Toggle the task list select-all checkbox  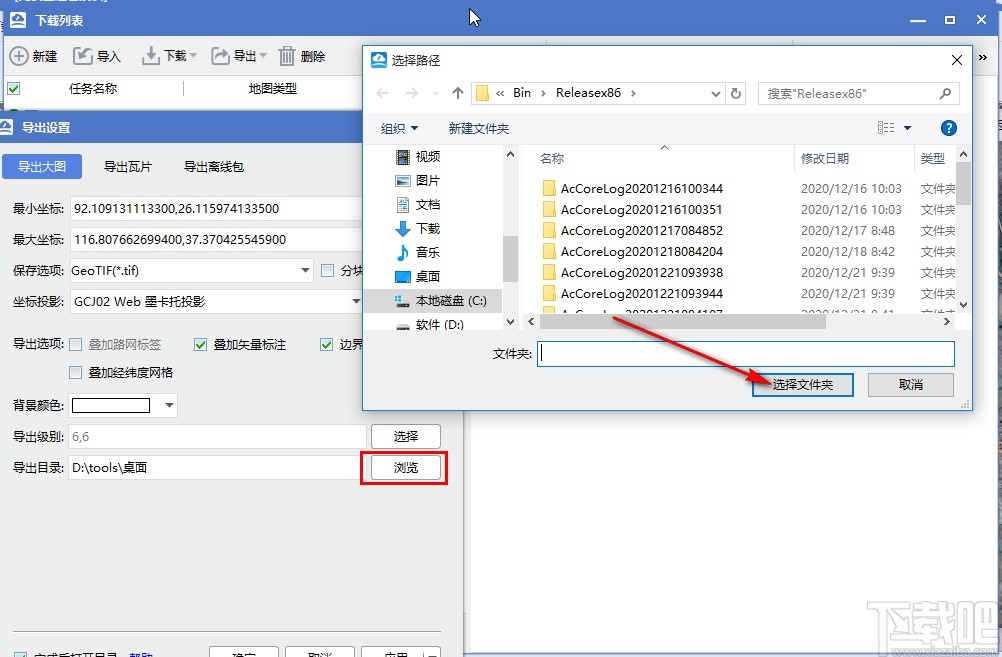(13, 88)
